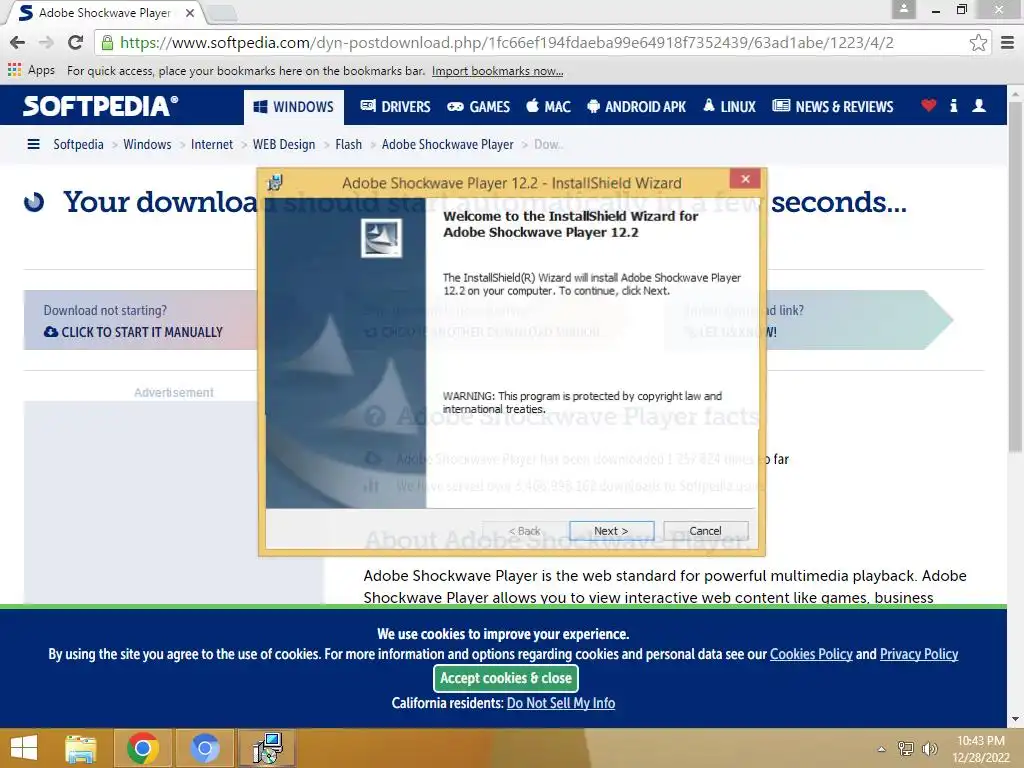Open the Cookies Policy link

811,654
